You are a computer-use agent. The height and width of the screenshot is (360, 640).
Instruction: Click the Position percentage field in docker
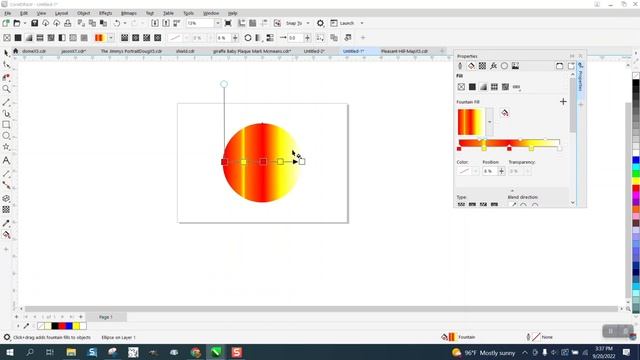point(489,171)
